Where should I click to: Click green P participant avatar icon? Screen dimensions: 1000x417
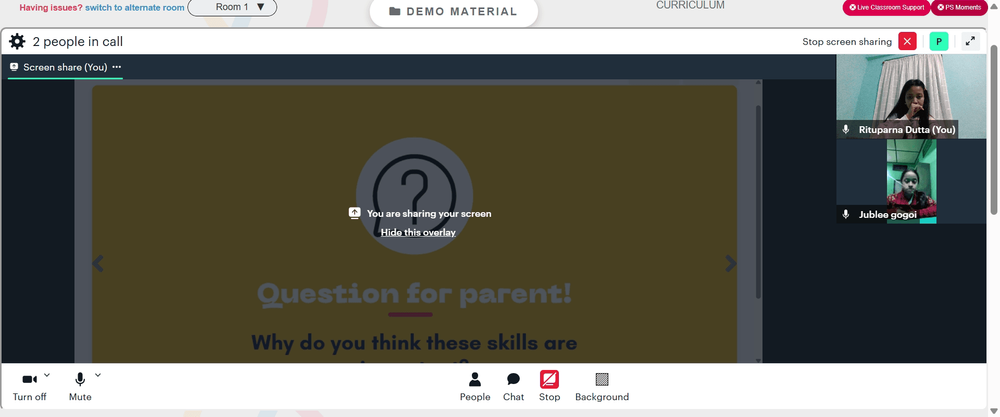[939, 41]
